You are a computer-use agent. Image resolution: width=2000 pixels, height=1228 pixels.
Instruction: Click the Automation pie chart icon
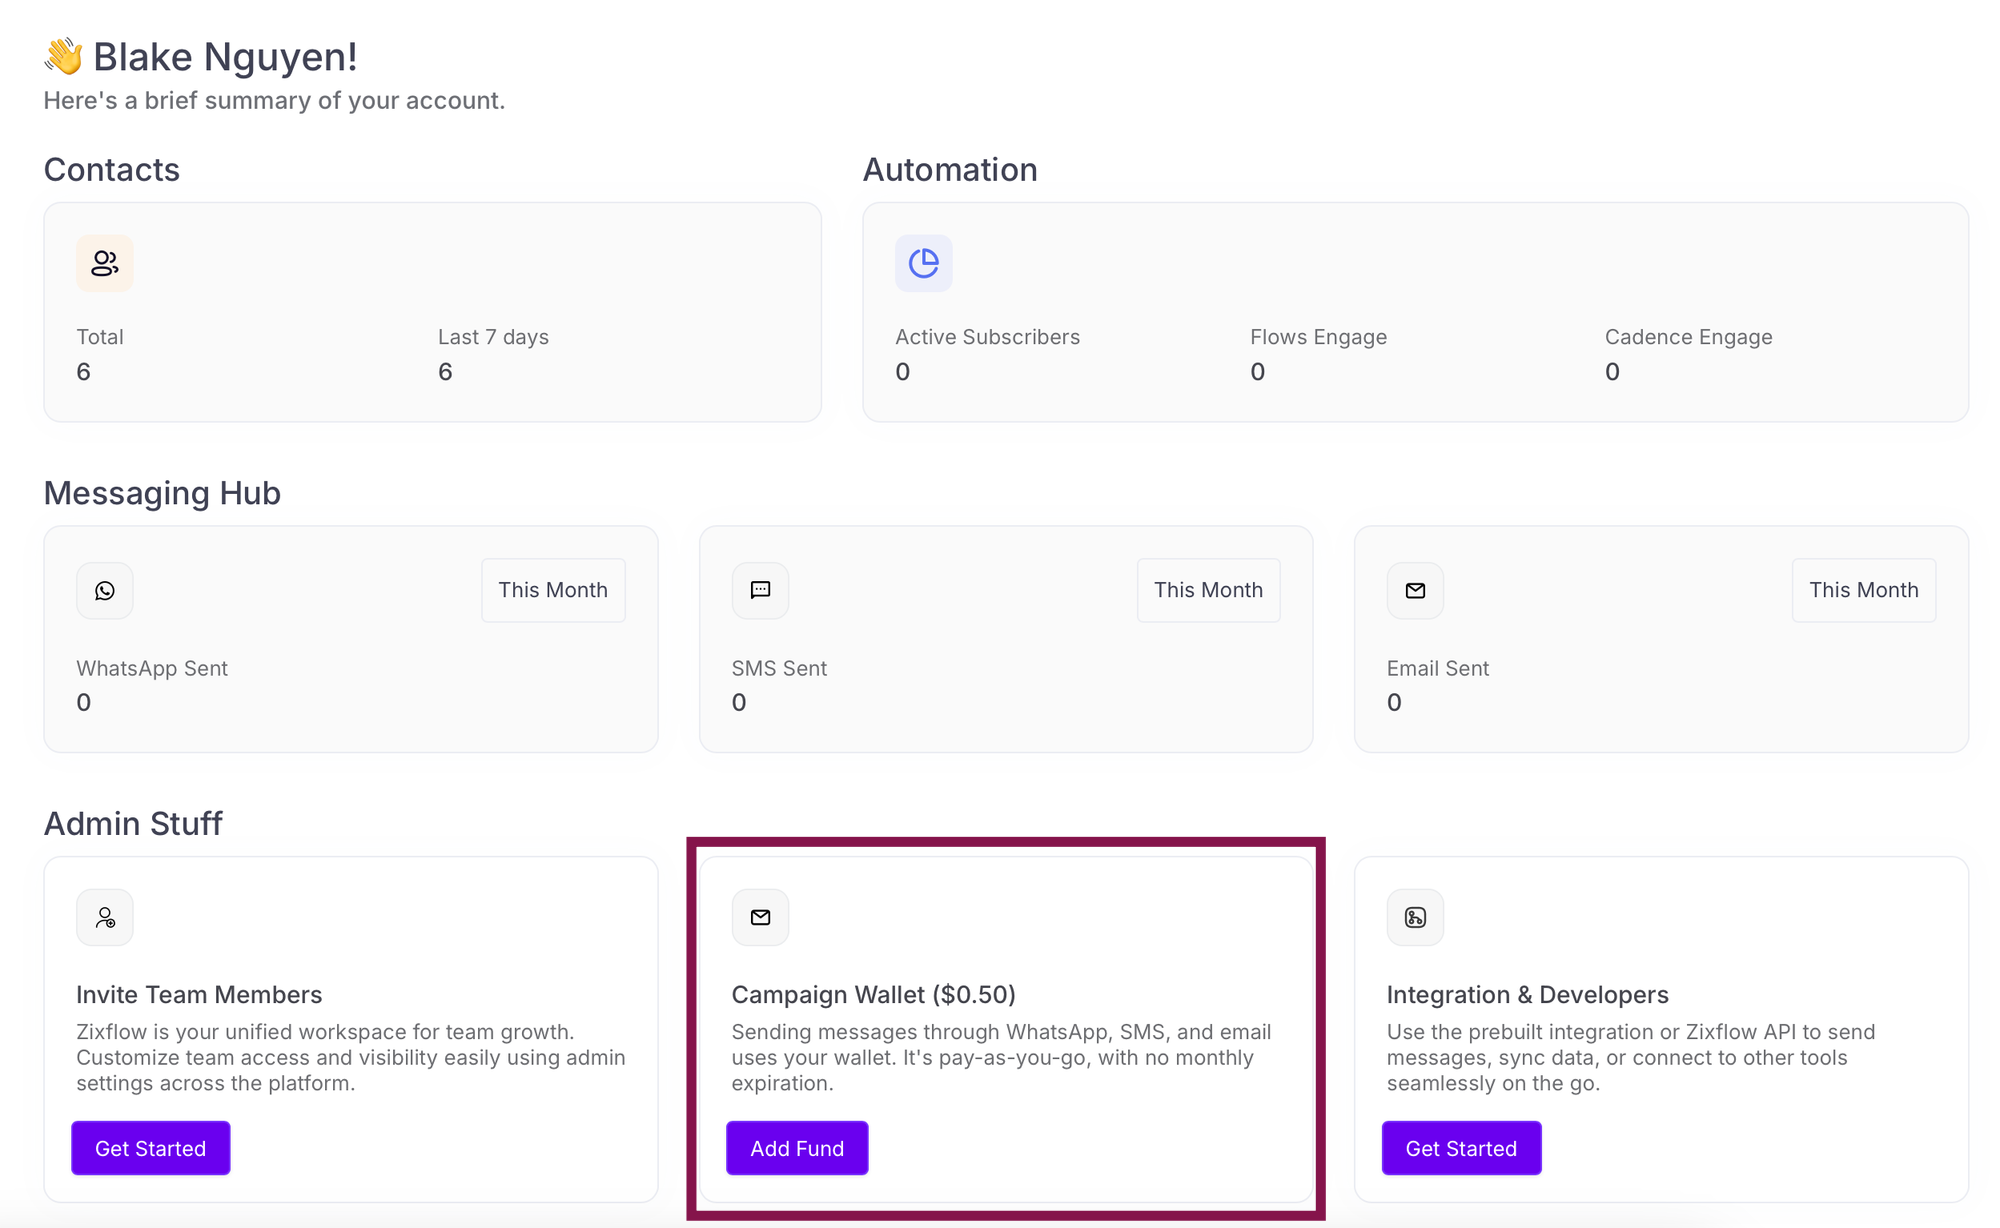point(923,263)
